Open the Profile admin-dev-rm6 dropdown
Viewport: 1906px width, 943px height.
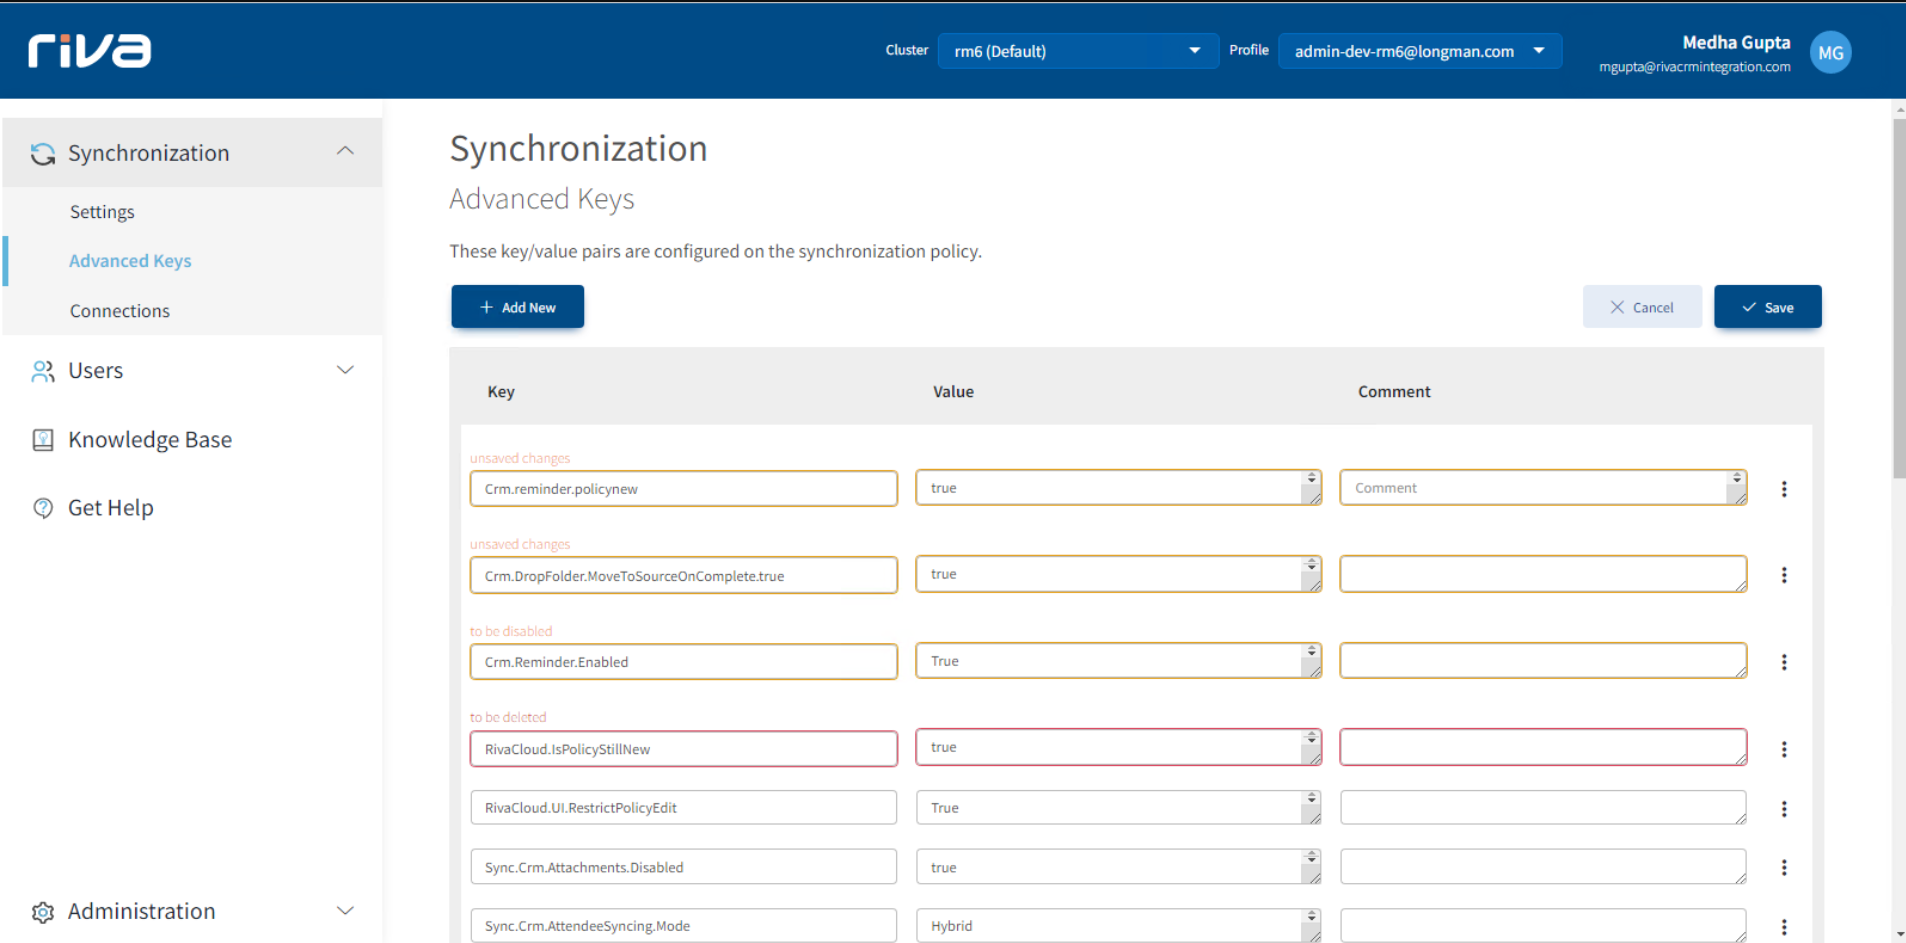click(x=1420, y=51)
